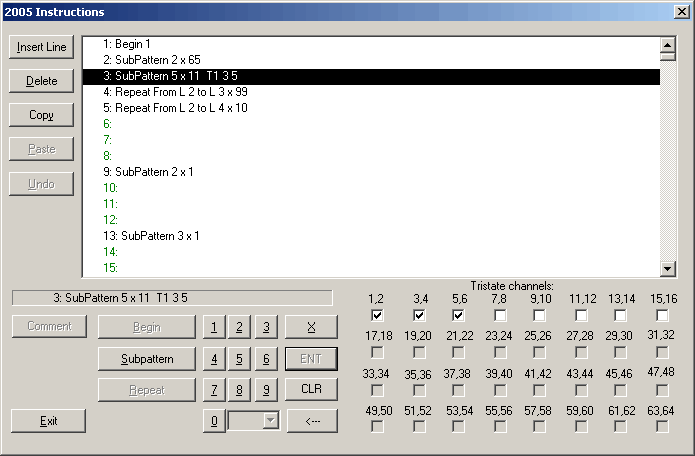Click the CLR clear button
This screenshot has width=695, height=456.
coord(311,388)
